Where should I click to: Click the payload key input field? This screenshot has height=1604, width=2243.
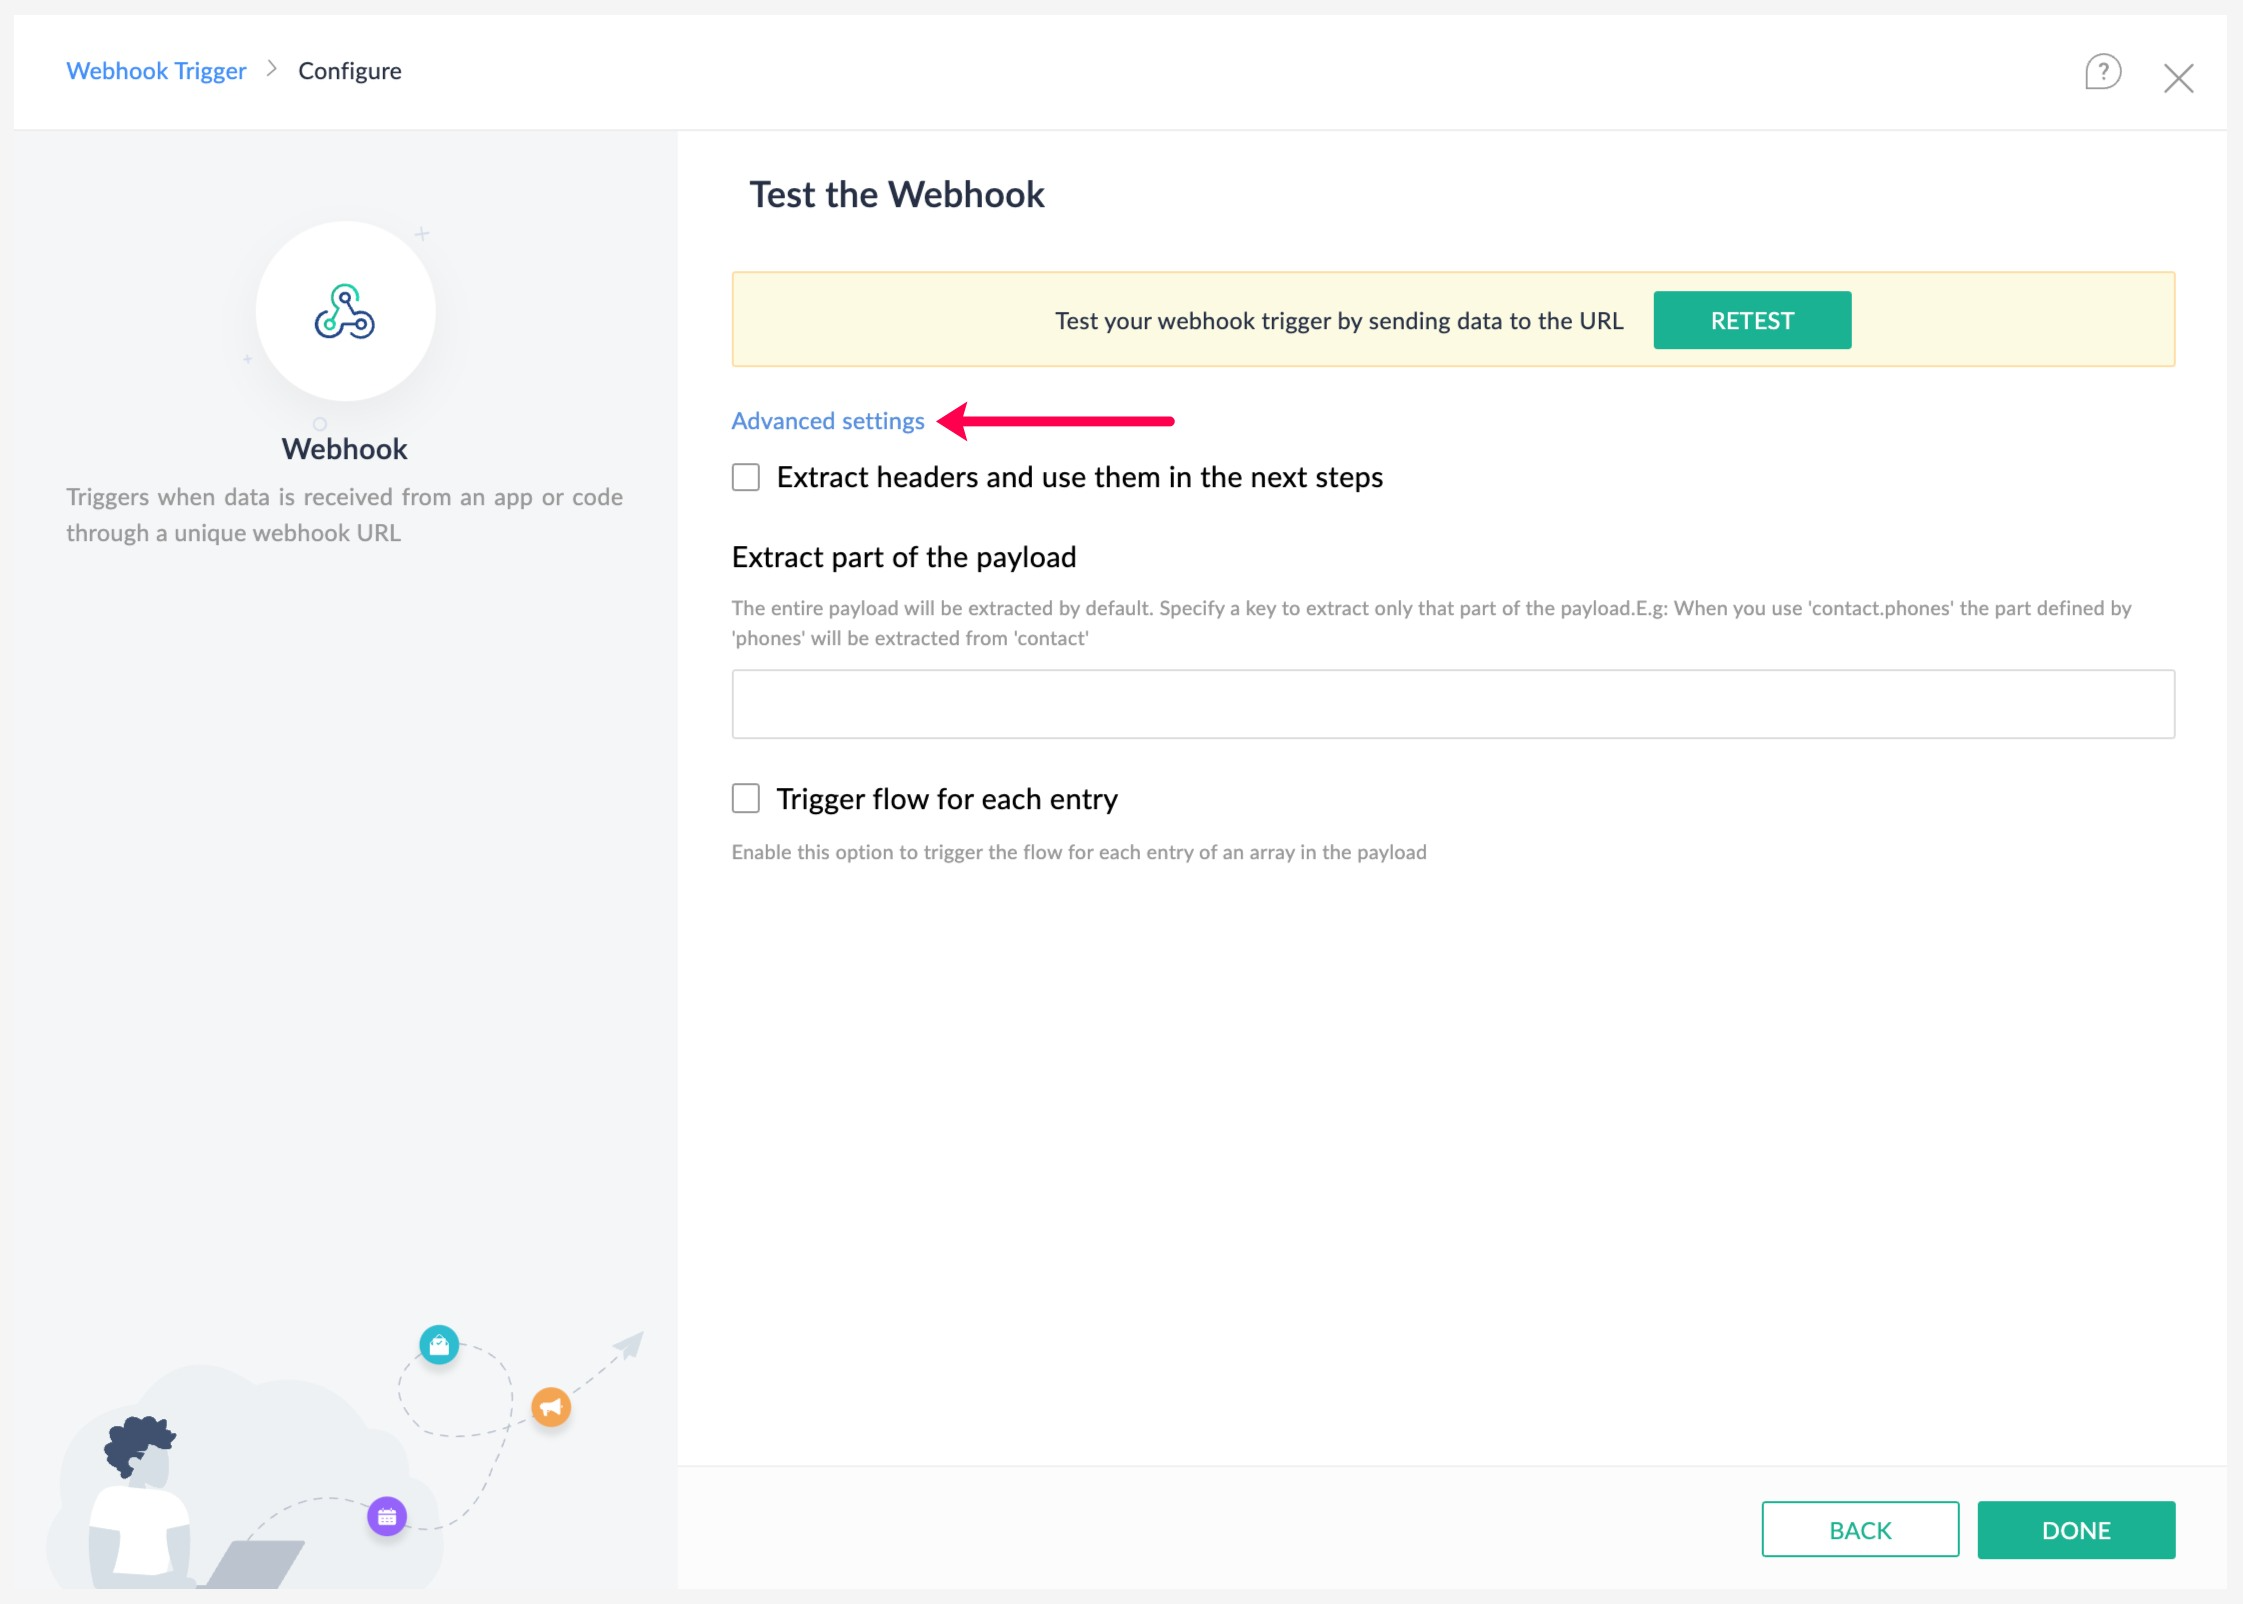(x=1453, y=704)
